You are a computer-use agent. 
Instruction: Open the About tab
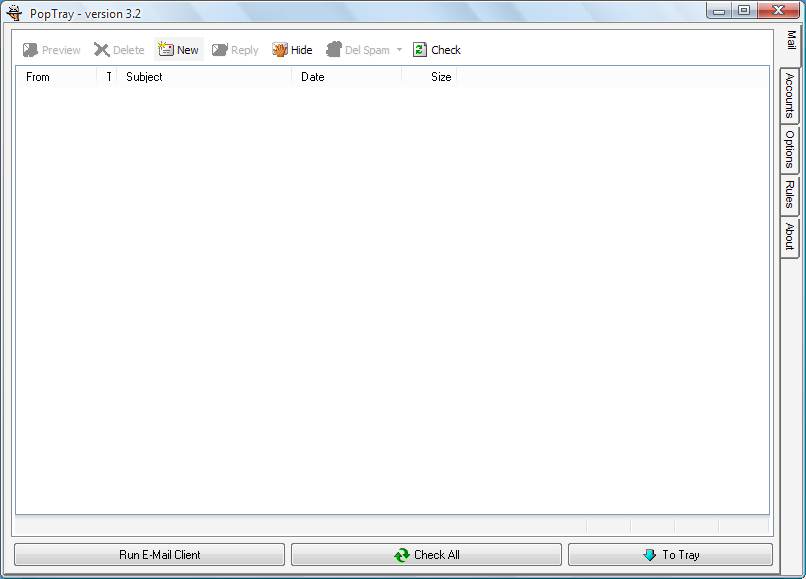[790, 237]
